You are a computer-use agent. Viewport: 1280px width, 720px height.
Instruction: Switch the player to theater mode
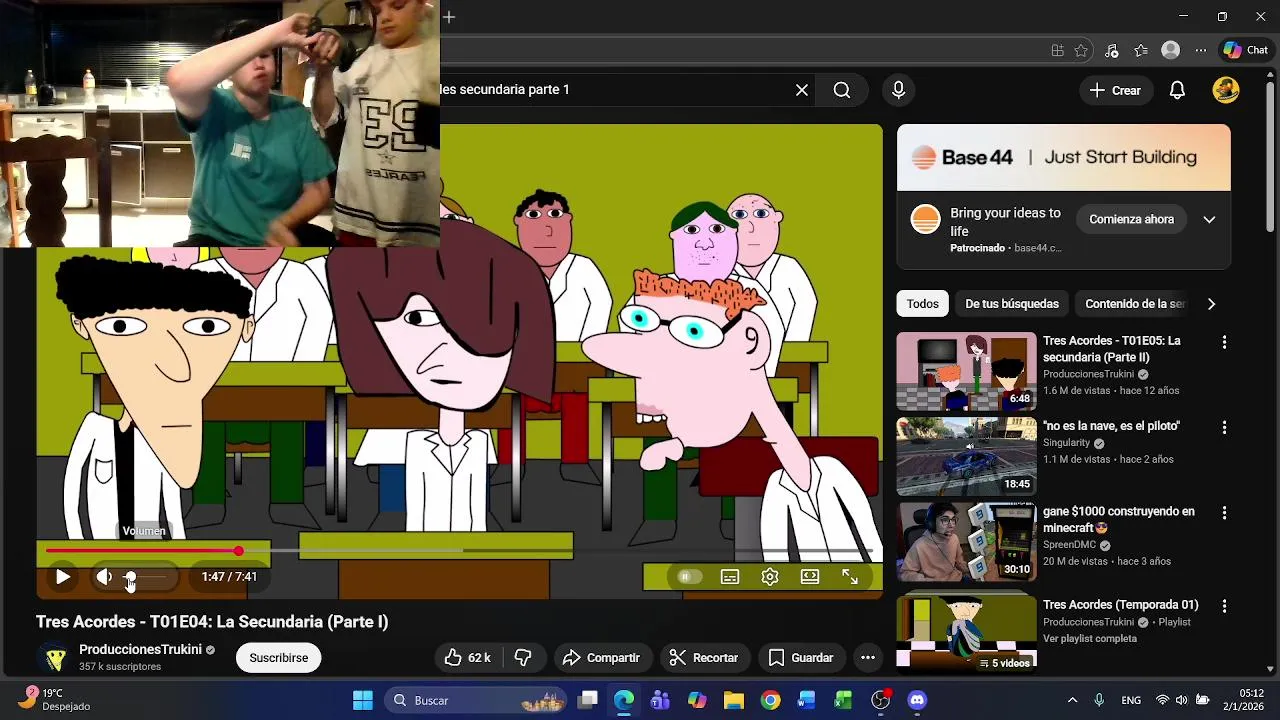pos(810,577)
